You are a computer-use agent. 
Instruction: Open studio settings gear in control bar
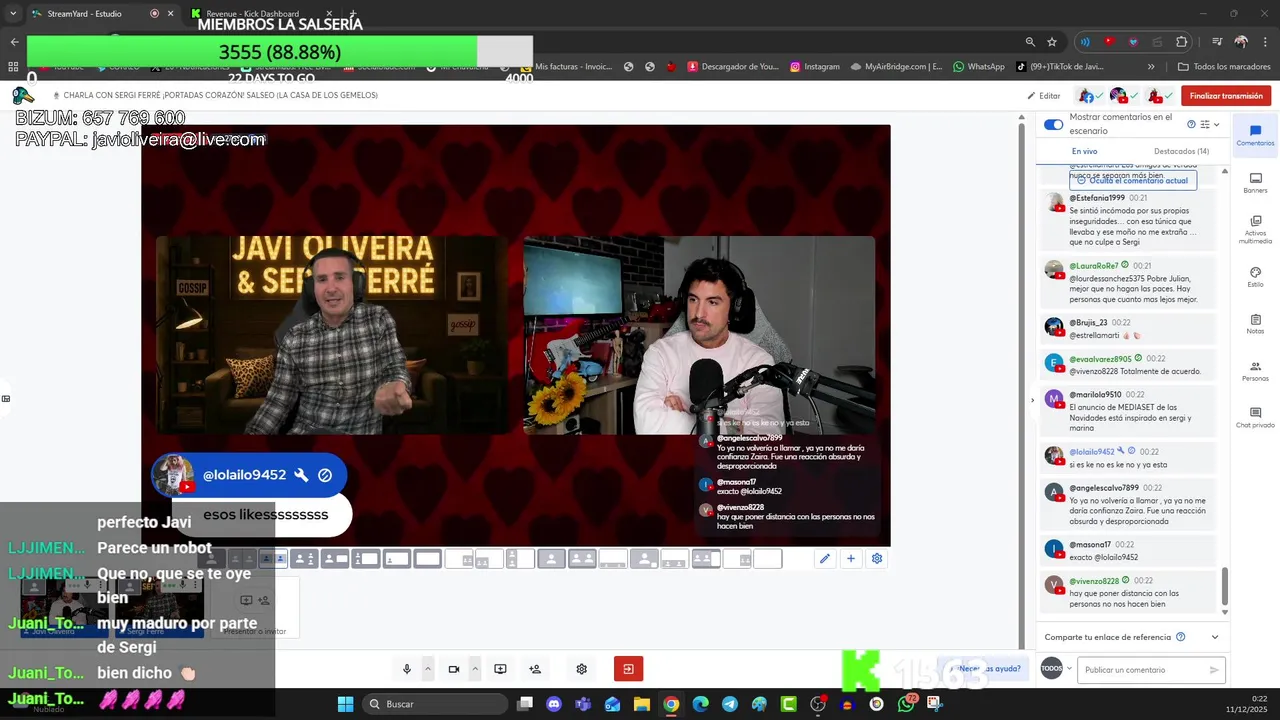(x=581, y=669)
